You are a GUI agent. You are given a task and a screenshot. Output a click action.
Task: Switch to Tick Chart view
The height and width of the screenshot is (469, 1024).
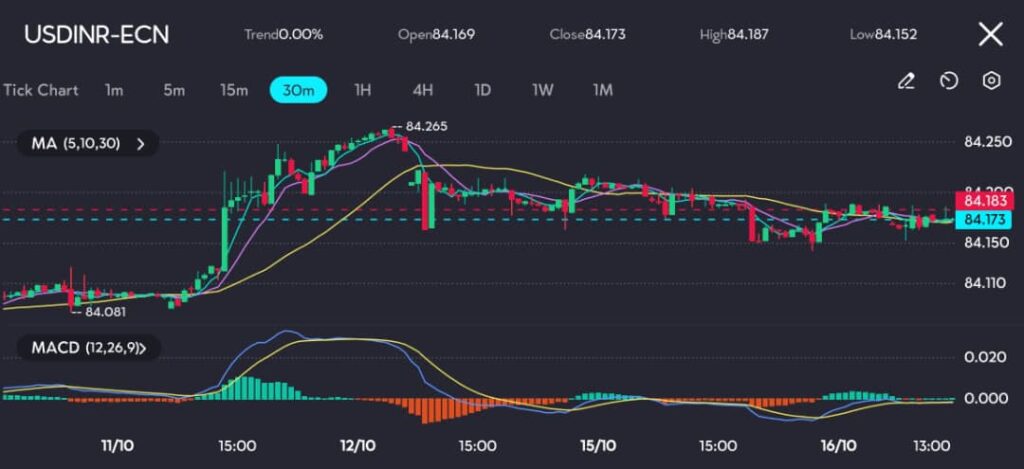41,90
